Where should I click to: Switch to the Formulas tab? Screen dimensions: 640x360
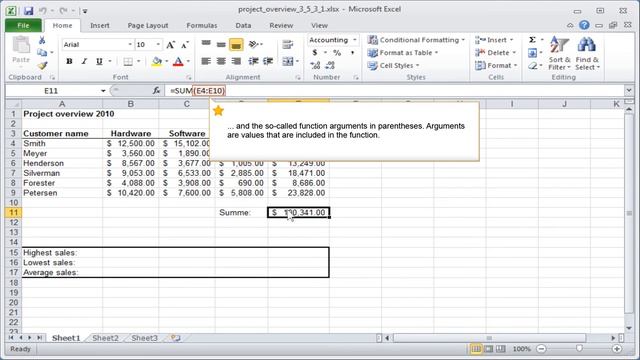pyautogui.click(x=202, y=25)
